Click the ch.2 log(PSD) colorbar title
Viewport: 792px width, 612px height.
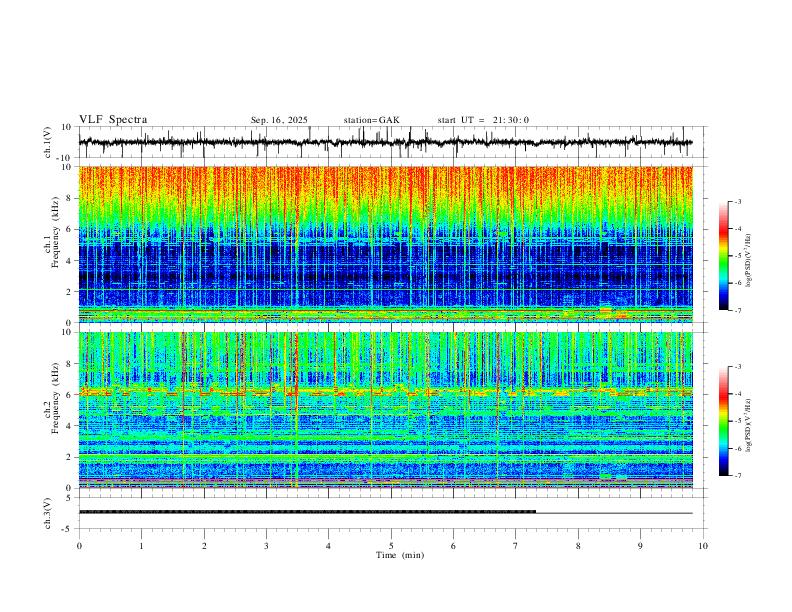coord(749,425)
